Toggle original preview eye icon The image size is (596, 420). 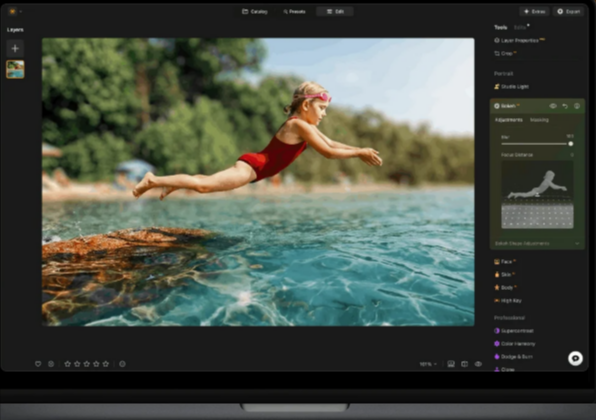[478, 364]
